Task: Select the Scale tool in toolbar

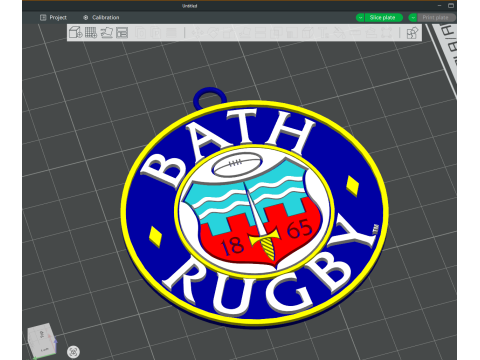Action: (x=229, y=32)
